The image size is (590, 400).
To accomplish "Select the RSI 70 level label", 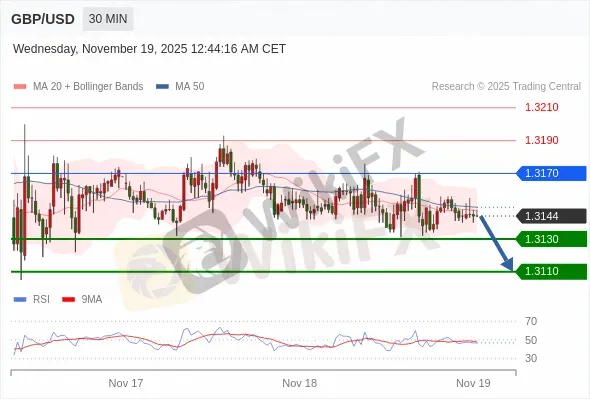I will click(x=531, y=321).
